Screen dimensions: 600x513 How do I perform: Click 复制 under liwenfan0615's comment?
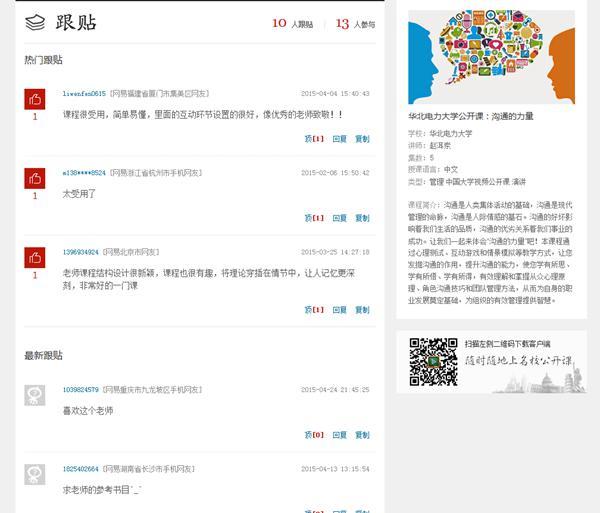tap(362, 139)
